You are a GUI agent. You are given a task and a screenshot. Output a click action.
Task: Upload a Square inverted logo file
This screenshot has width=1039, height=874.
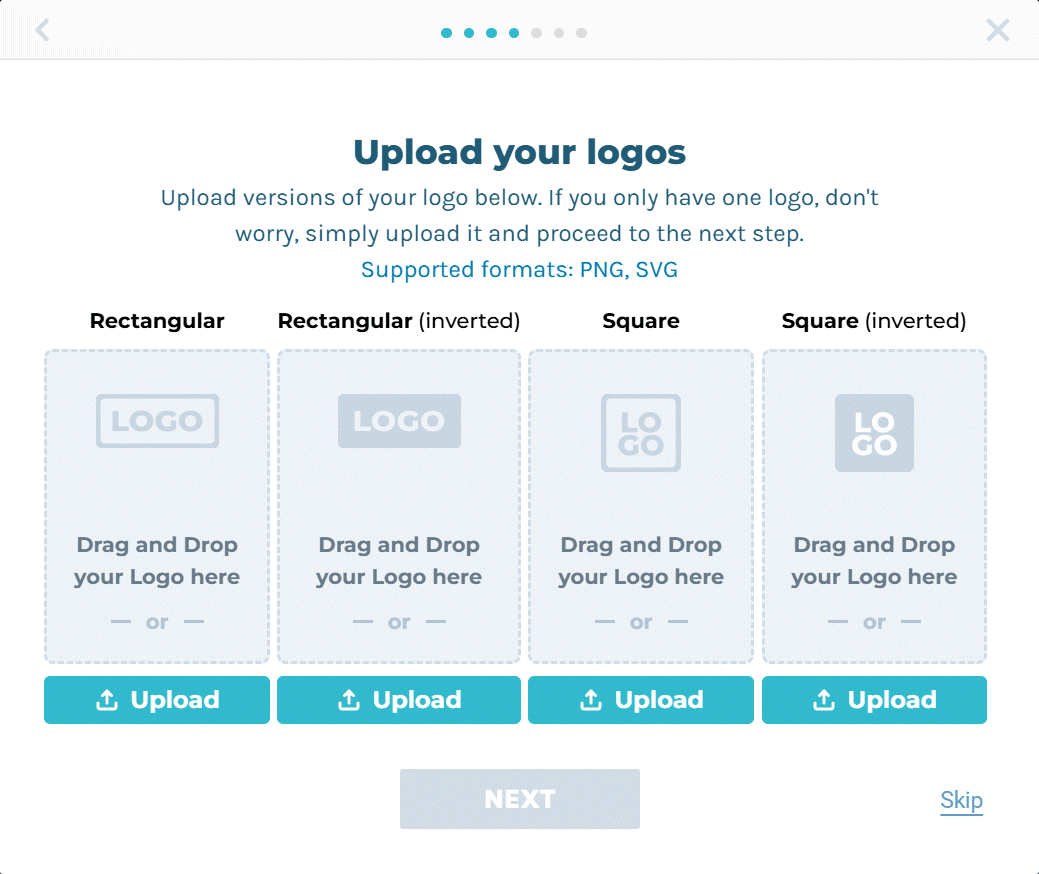tap(874, 700)
